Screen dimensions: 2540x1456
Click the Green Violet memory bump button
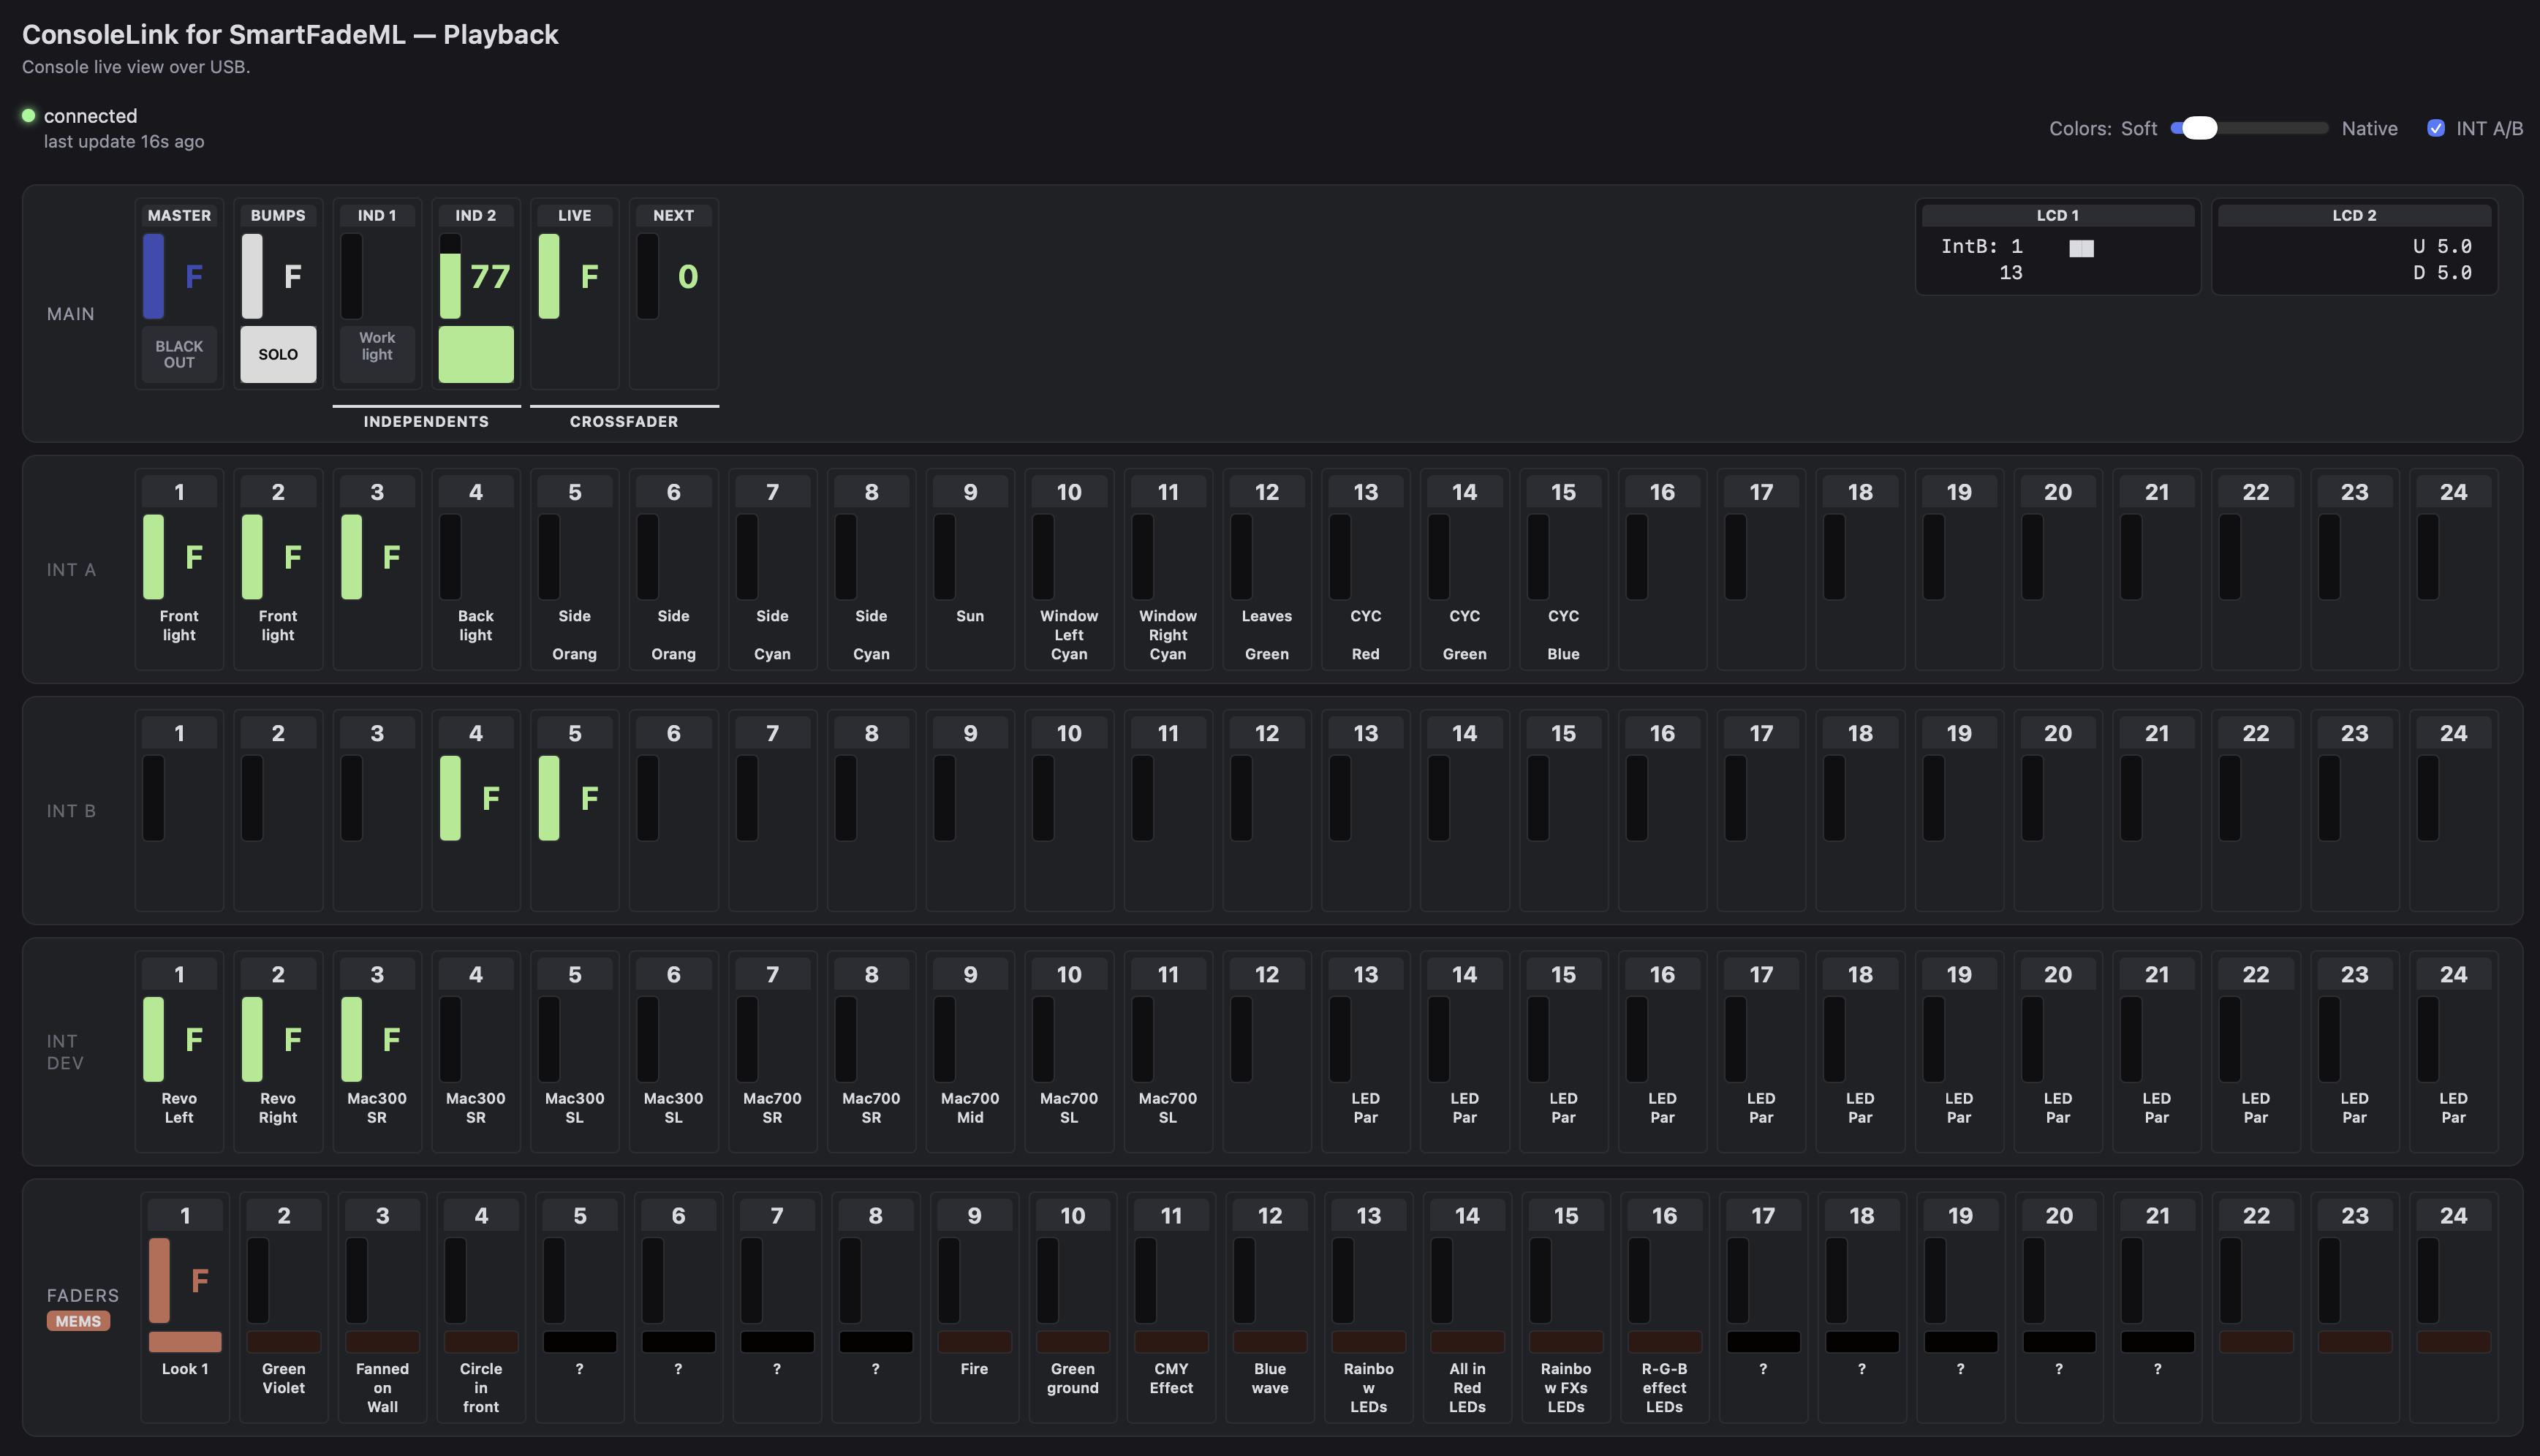click(284, 1342)
